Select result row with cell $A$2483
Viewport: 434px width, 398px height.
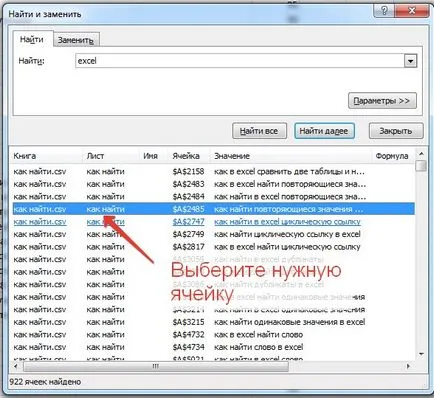click(213, 184)
